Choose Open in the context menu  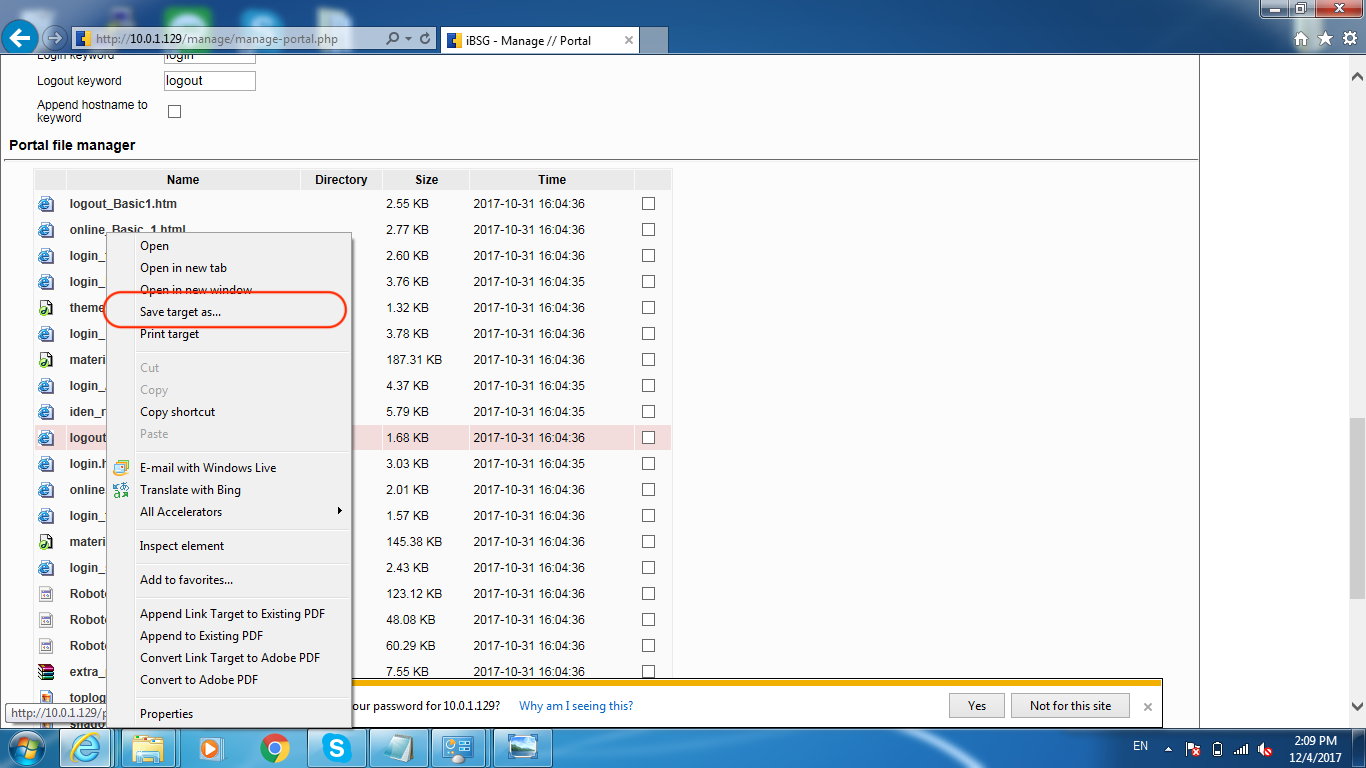[154, 246]
